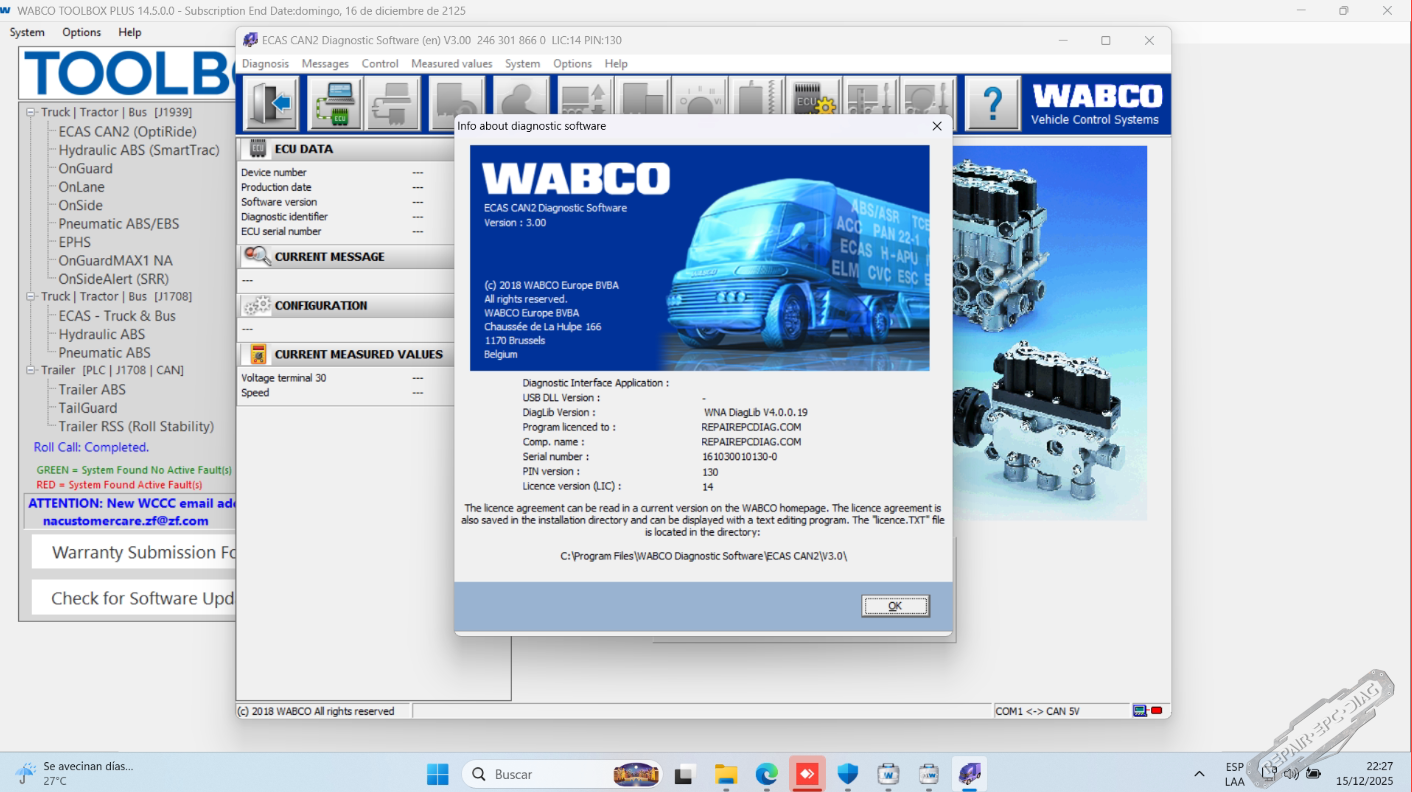Click the exit door icon in ECAS toolbar
Viewport: 1412px width, 792px height.
tap(271, 104)
